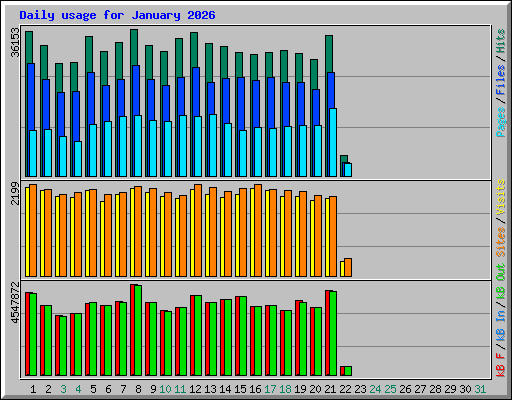Click the 2199 axis maximum value
The width and height of the screenshot is (512, 400).
[15, 193]
